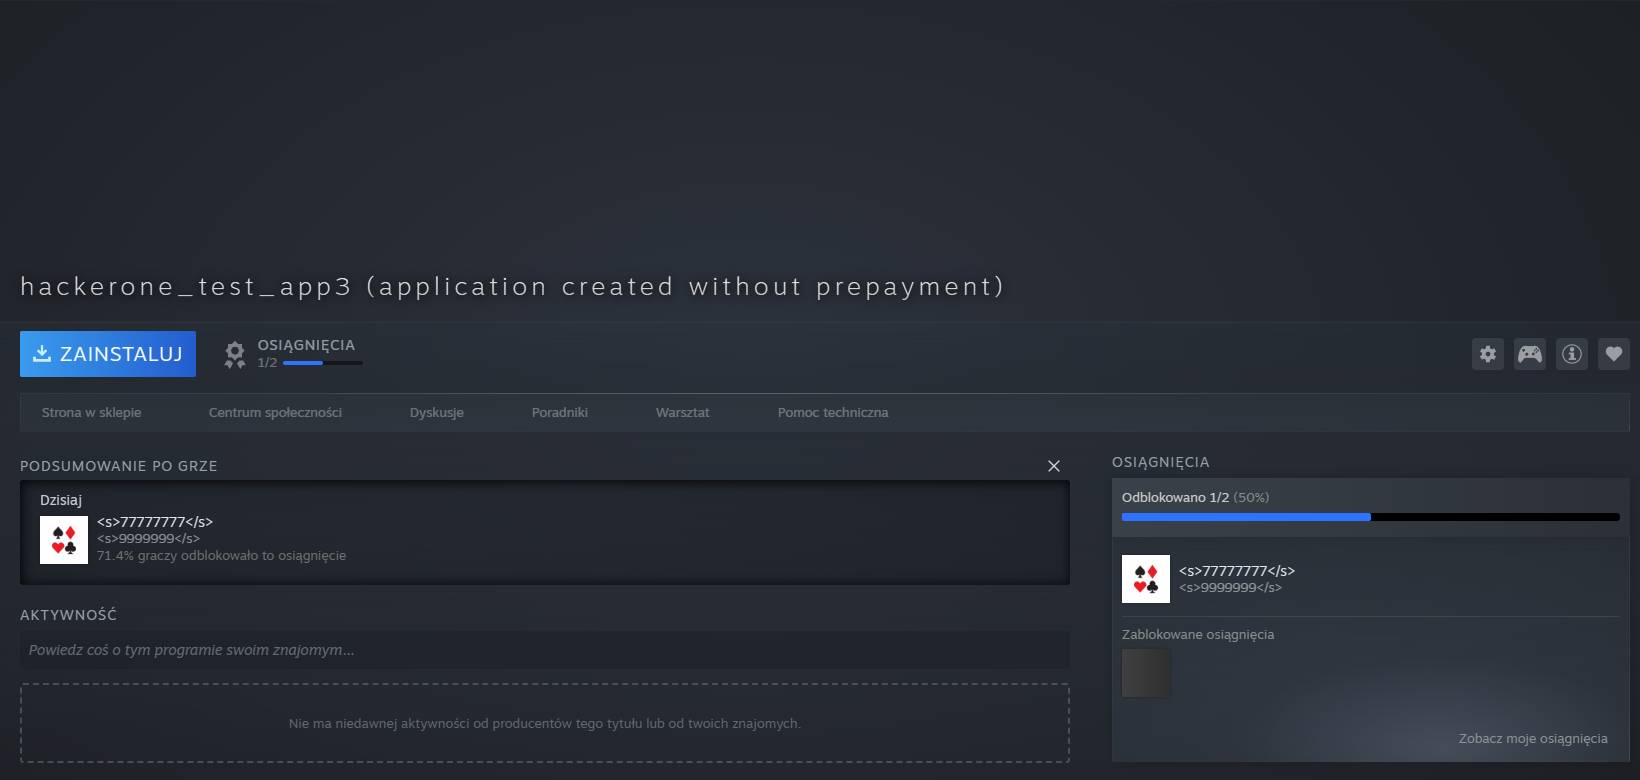Viewport: 1640px width, 780px height.
Task: Click the PODSUMOWANIE PO GRZE heading
Action: click(x=119, y=466)
